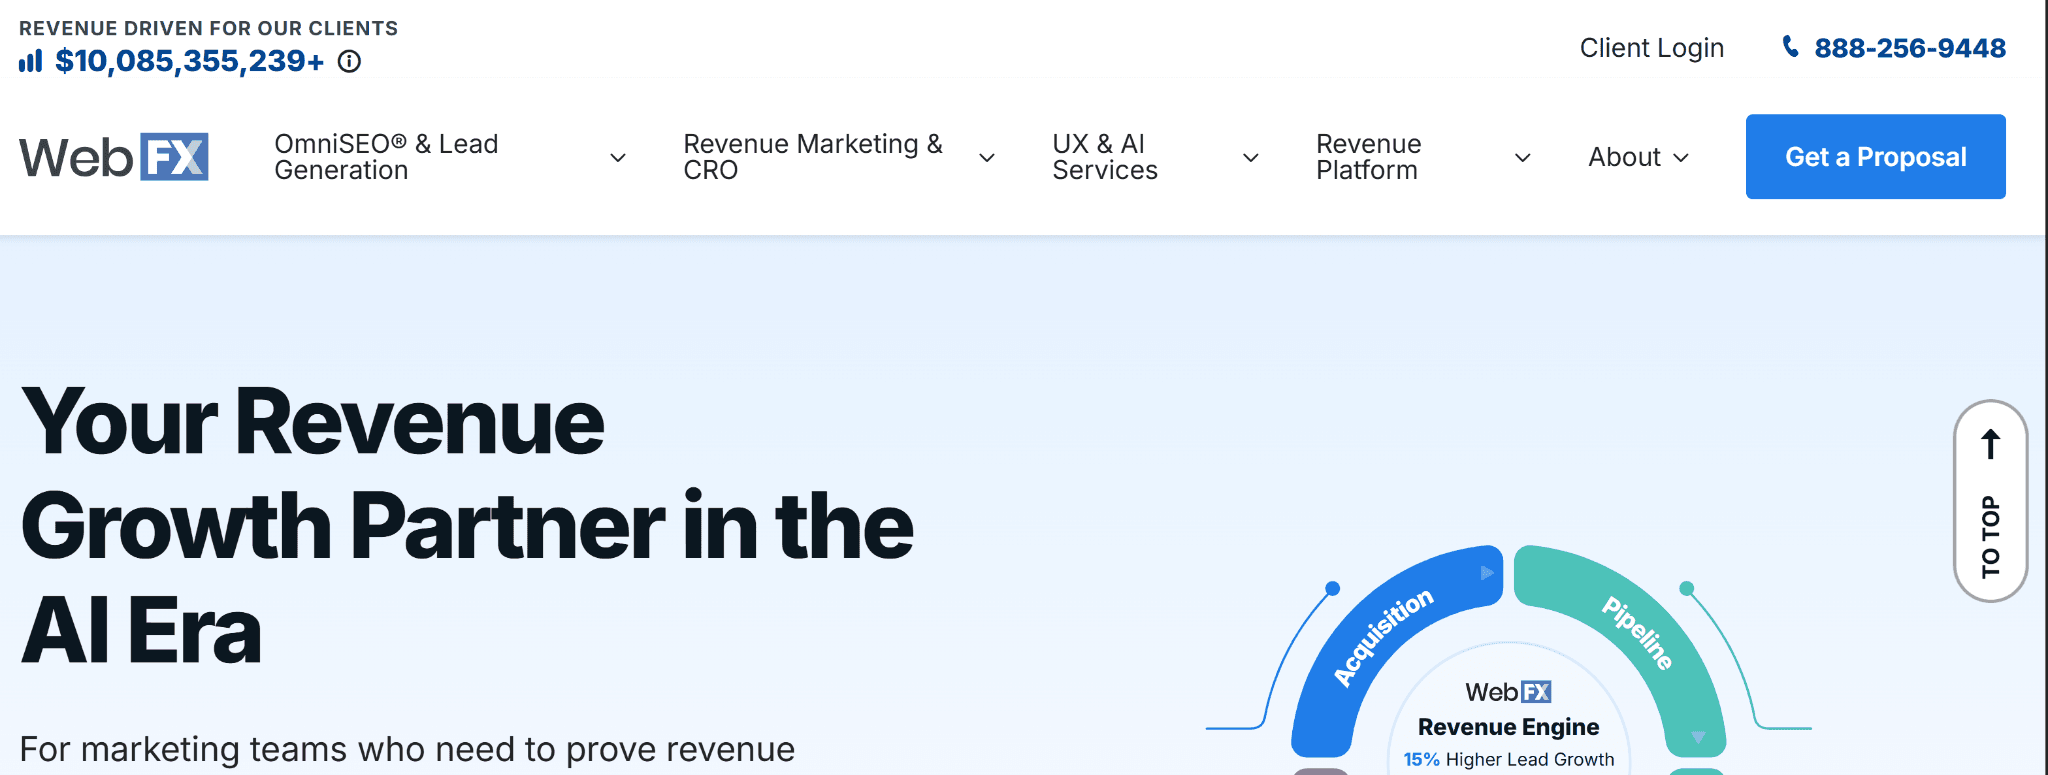The width and height of the screenshot is (2048, 775).
Task: Click the $10,085,355,239+ revenue figure
Action: 190,62
